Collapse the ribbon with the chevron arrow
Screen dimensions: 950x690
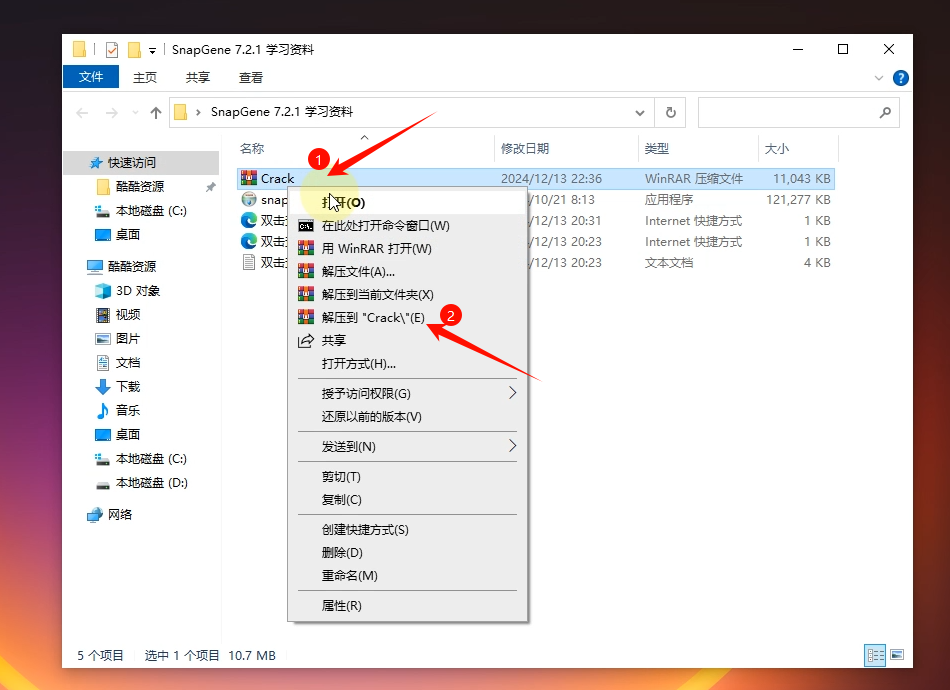coord(877,77)
